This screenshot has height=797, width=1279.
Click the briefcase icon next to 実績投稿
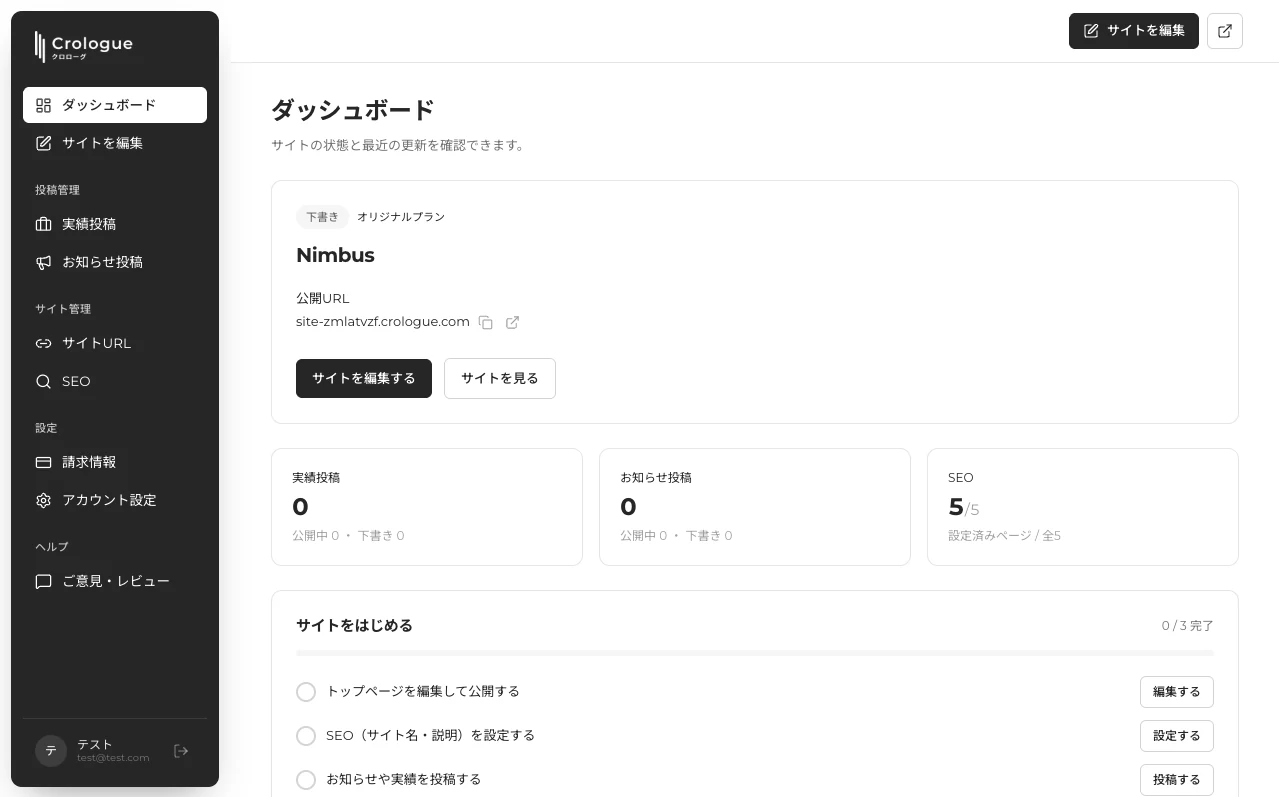(43, 224)
